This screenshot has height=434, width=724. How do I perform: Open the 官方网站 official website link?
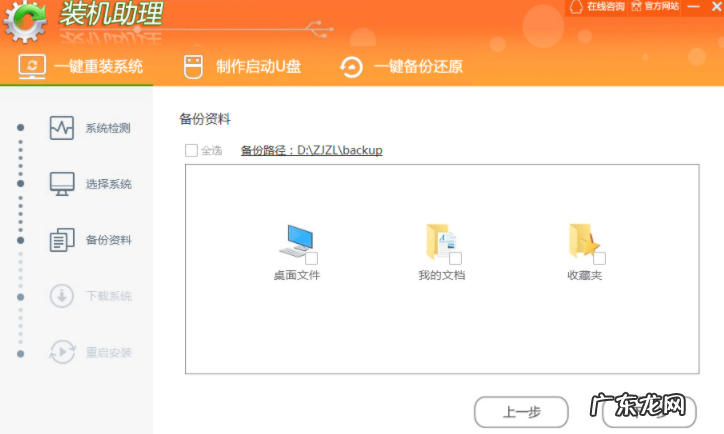click(655, 6)
